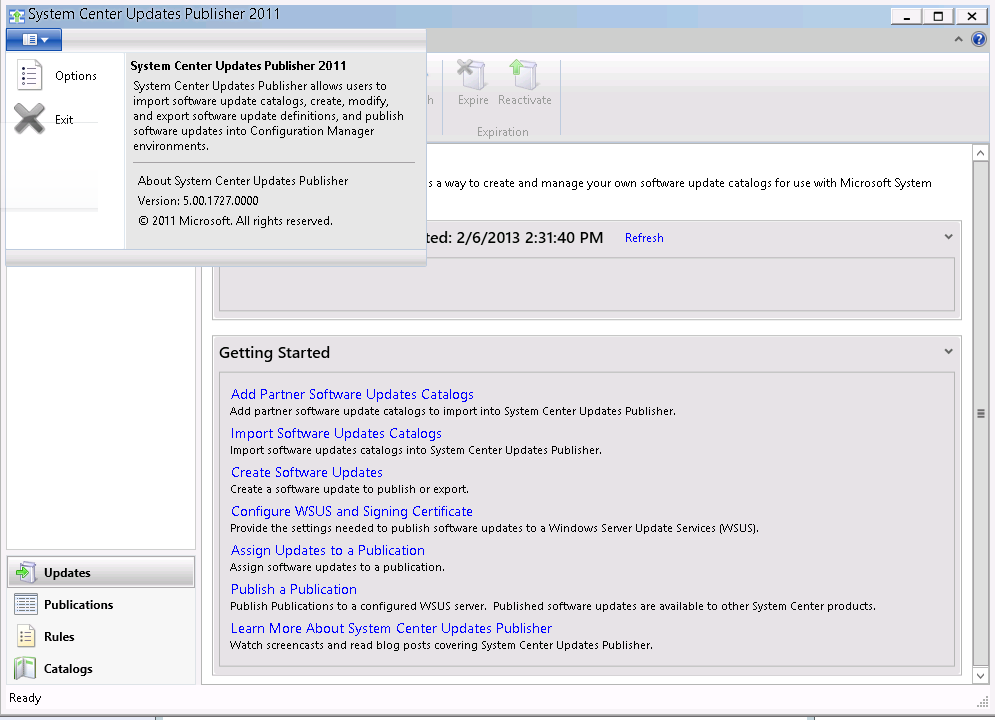This screenshot has height=720, width=995.
Task: Click the Refresh link
Action: click(644, 238)
